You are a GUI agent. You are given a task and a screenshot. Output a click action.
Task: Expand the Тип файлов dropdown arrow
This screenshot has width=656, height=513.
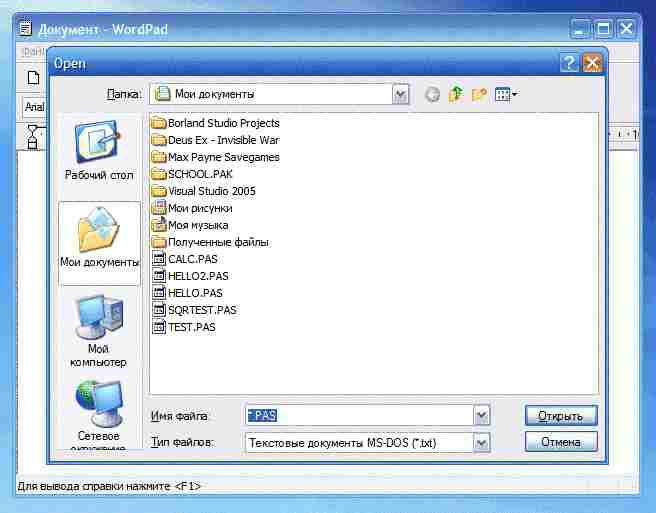tap(481, 442)
